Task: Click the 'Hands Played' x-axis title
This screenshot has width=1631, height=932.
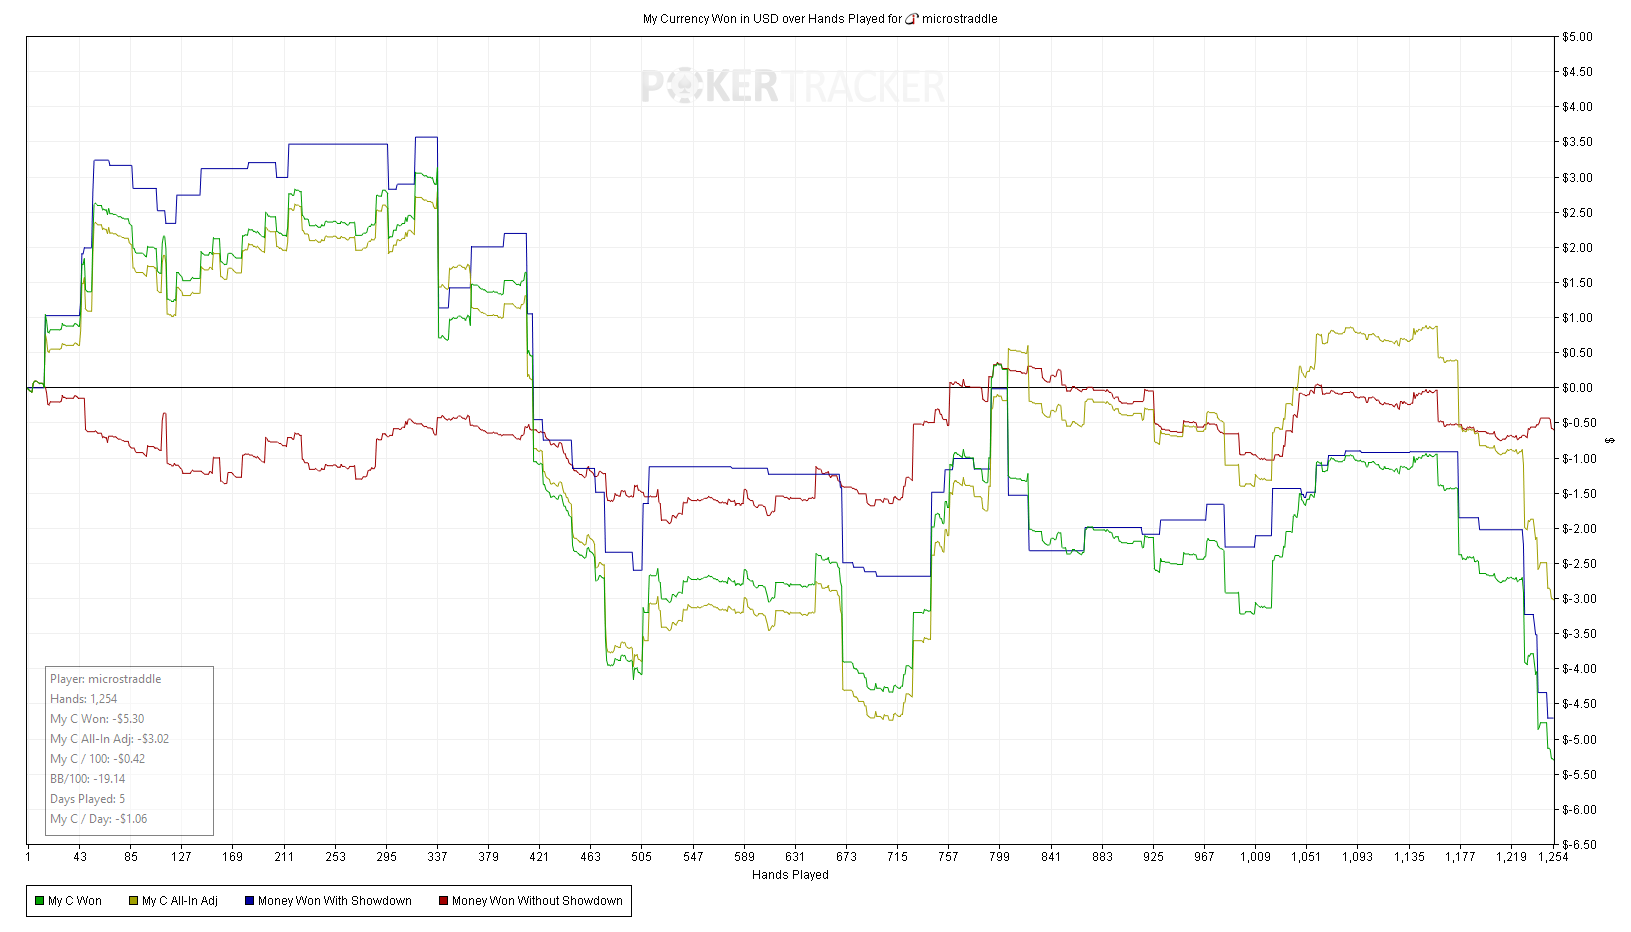Action: point(790,875)
